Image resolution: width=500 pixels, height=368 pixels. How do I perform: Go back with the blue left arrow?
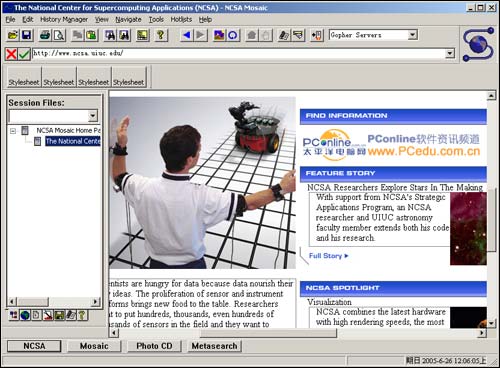tap(187, 35)
